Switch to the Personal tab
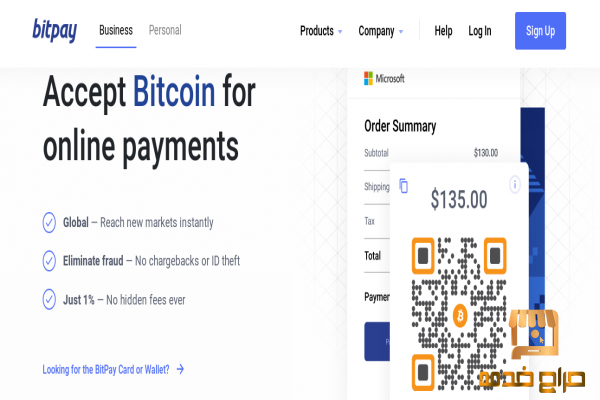Screen dimensions: 600x400 click(x=165, y=30)
